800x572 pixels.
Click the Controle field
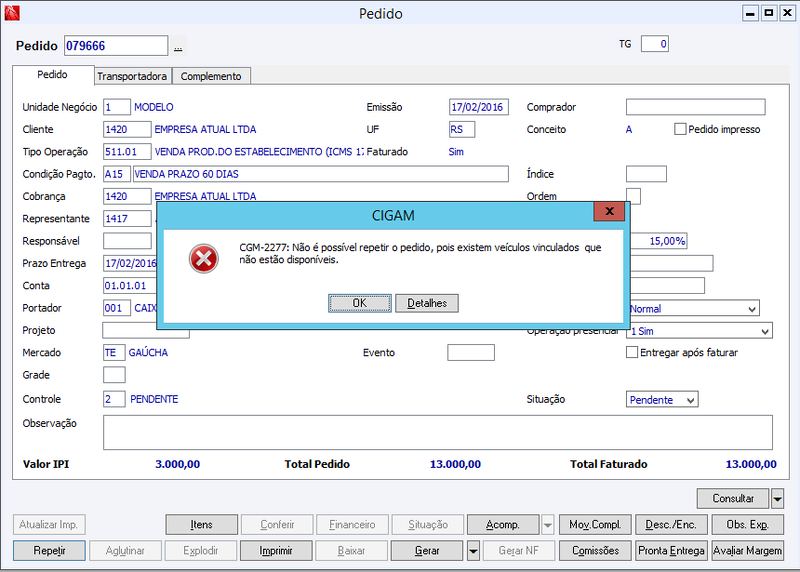click(x=114, y=399)
